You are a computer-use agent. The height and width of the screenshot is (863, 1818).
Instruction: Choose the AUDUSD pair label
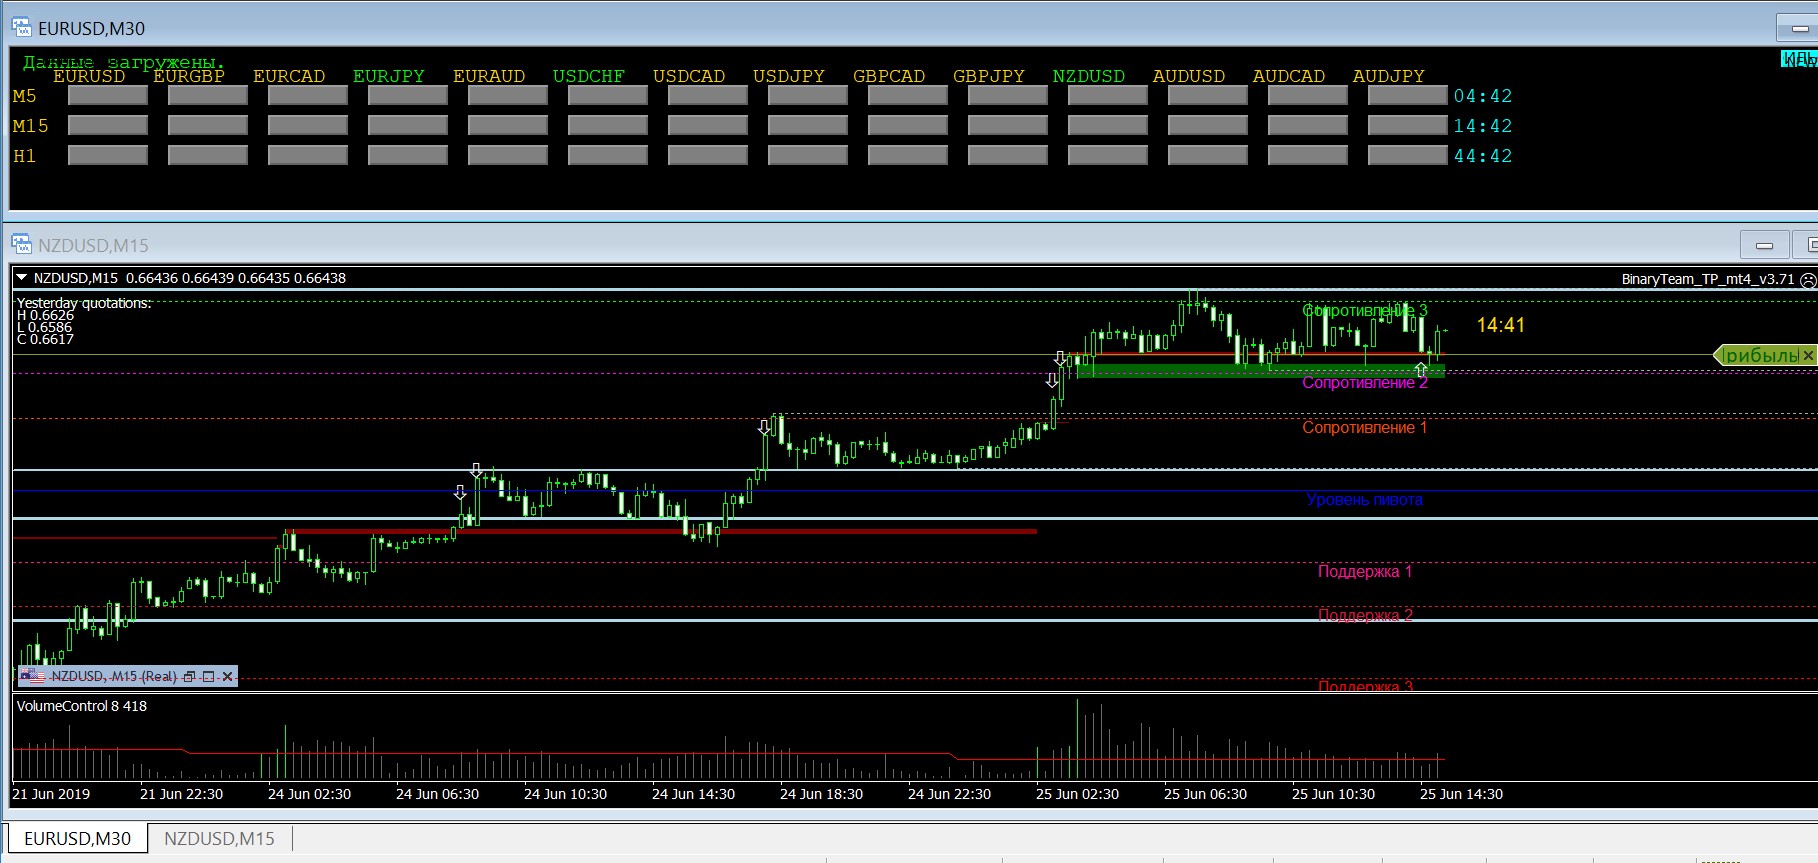1189,76
